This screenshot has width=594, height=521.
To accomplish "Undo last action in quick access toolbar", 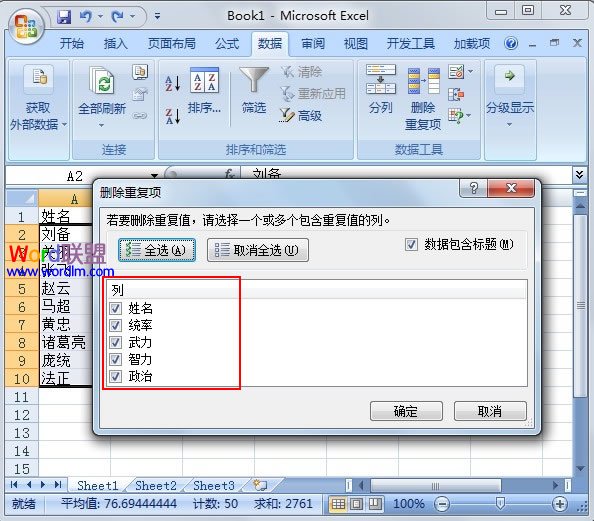I will point(86,16).
